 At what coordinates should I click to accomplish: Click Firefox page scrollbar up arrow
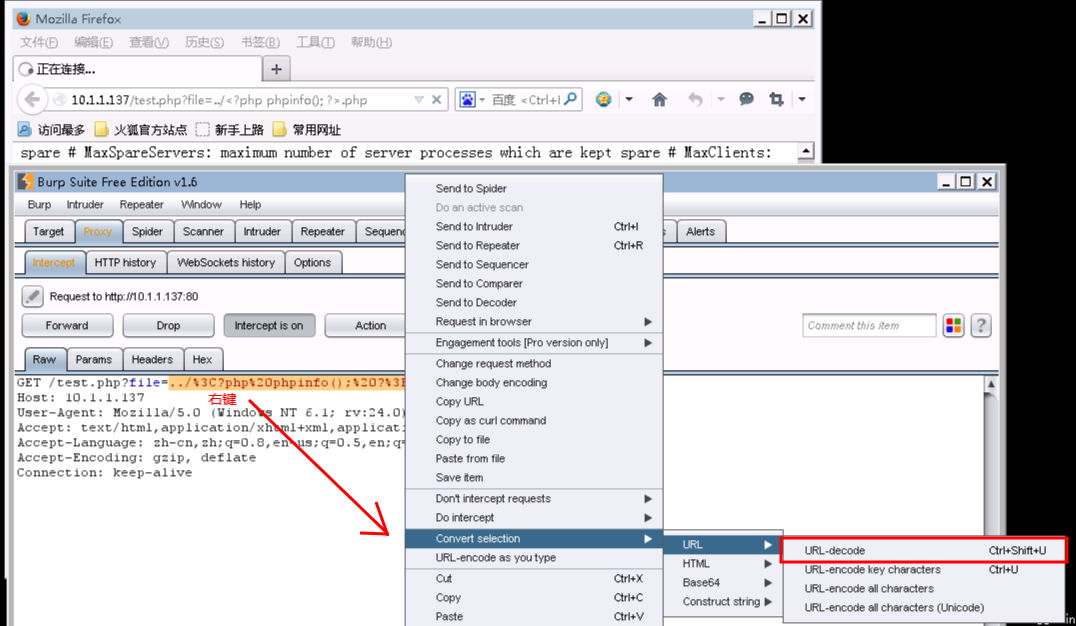[806, 151]
